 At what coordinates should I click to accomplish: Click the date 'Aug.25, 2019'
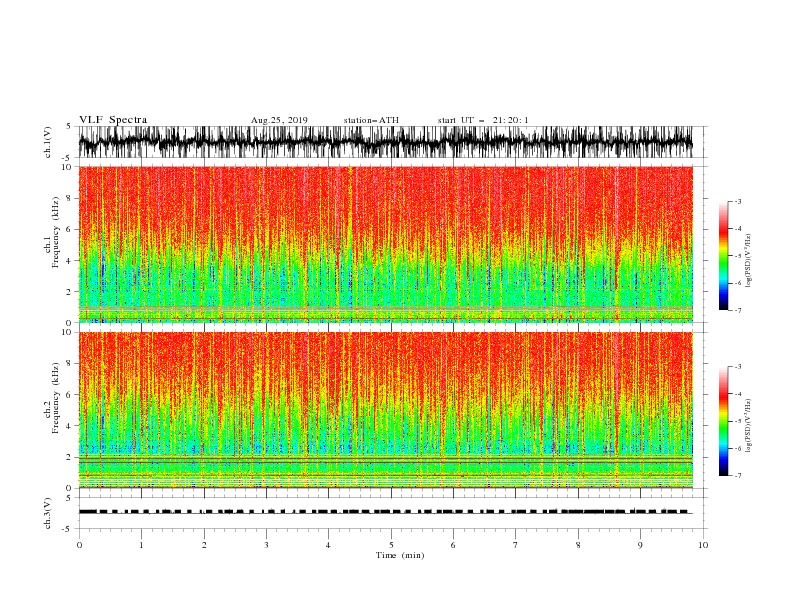tap(279, 120)
